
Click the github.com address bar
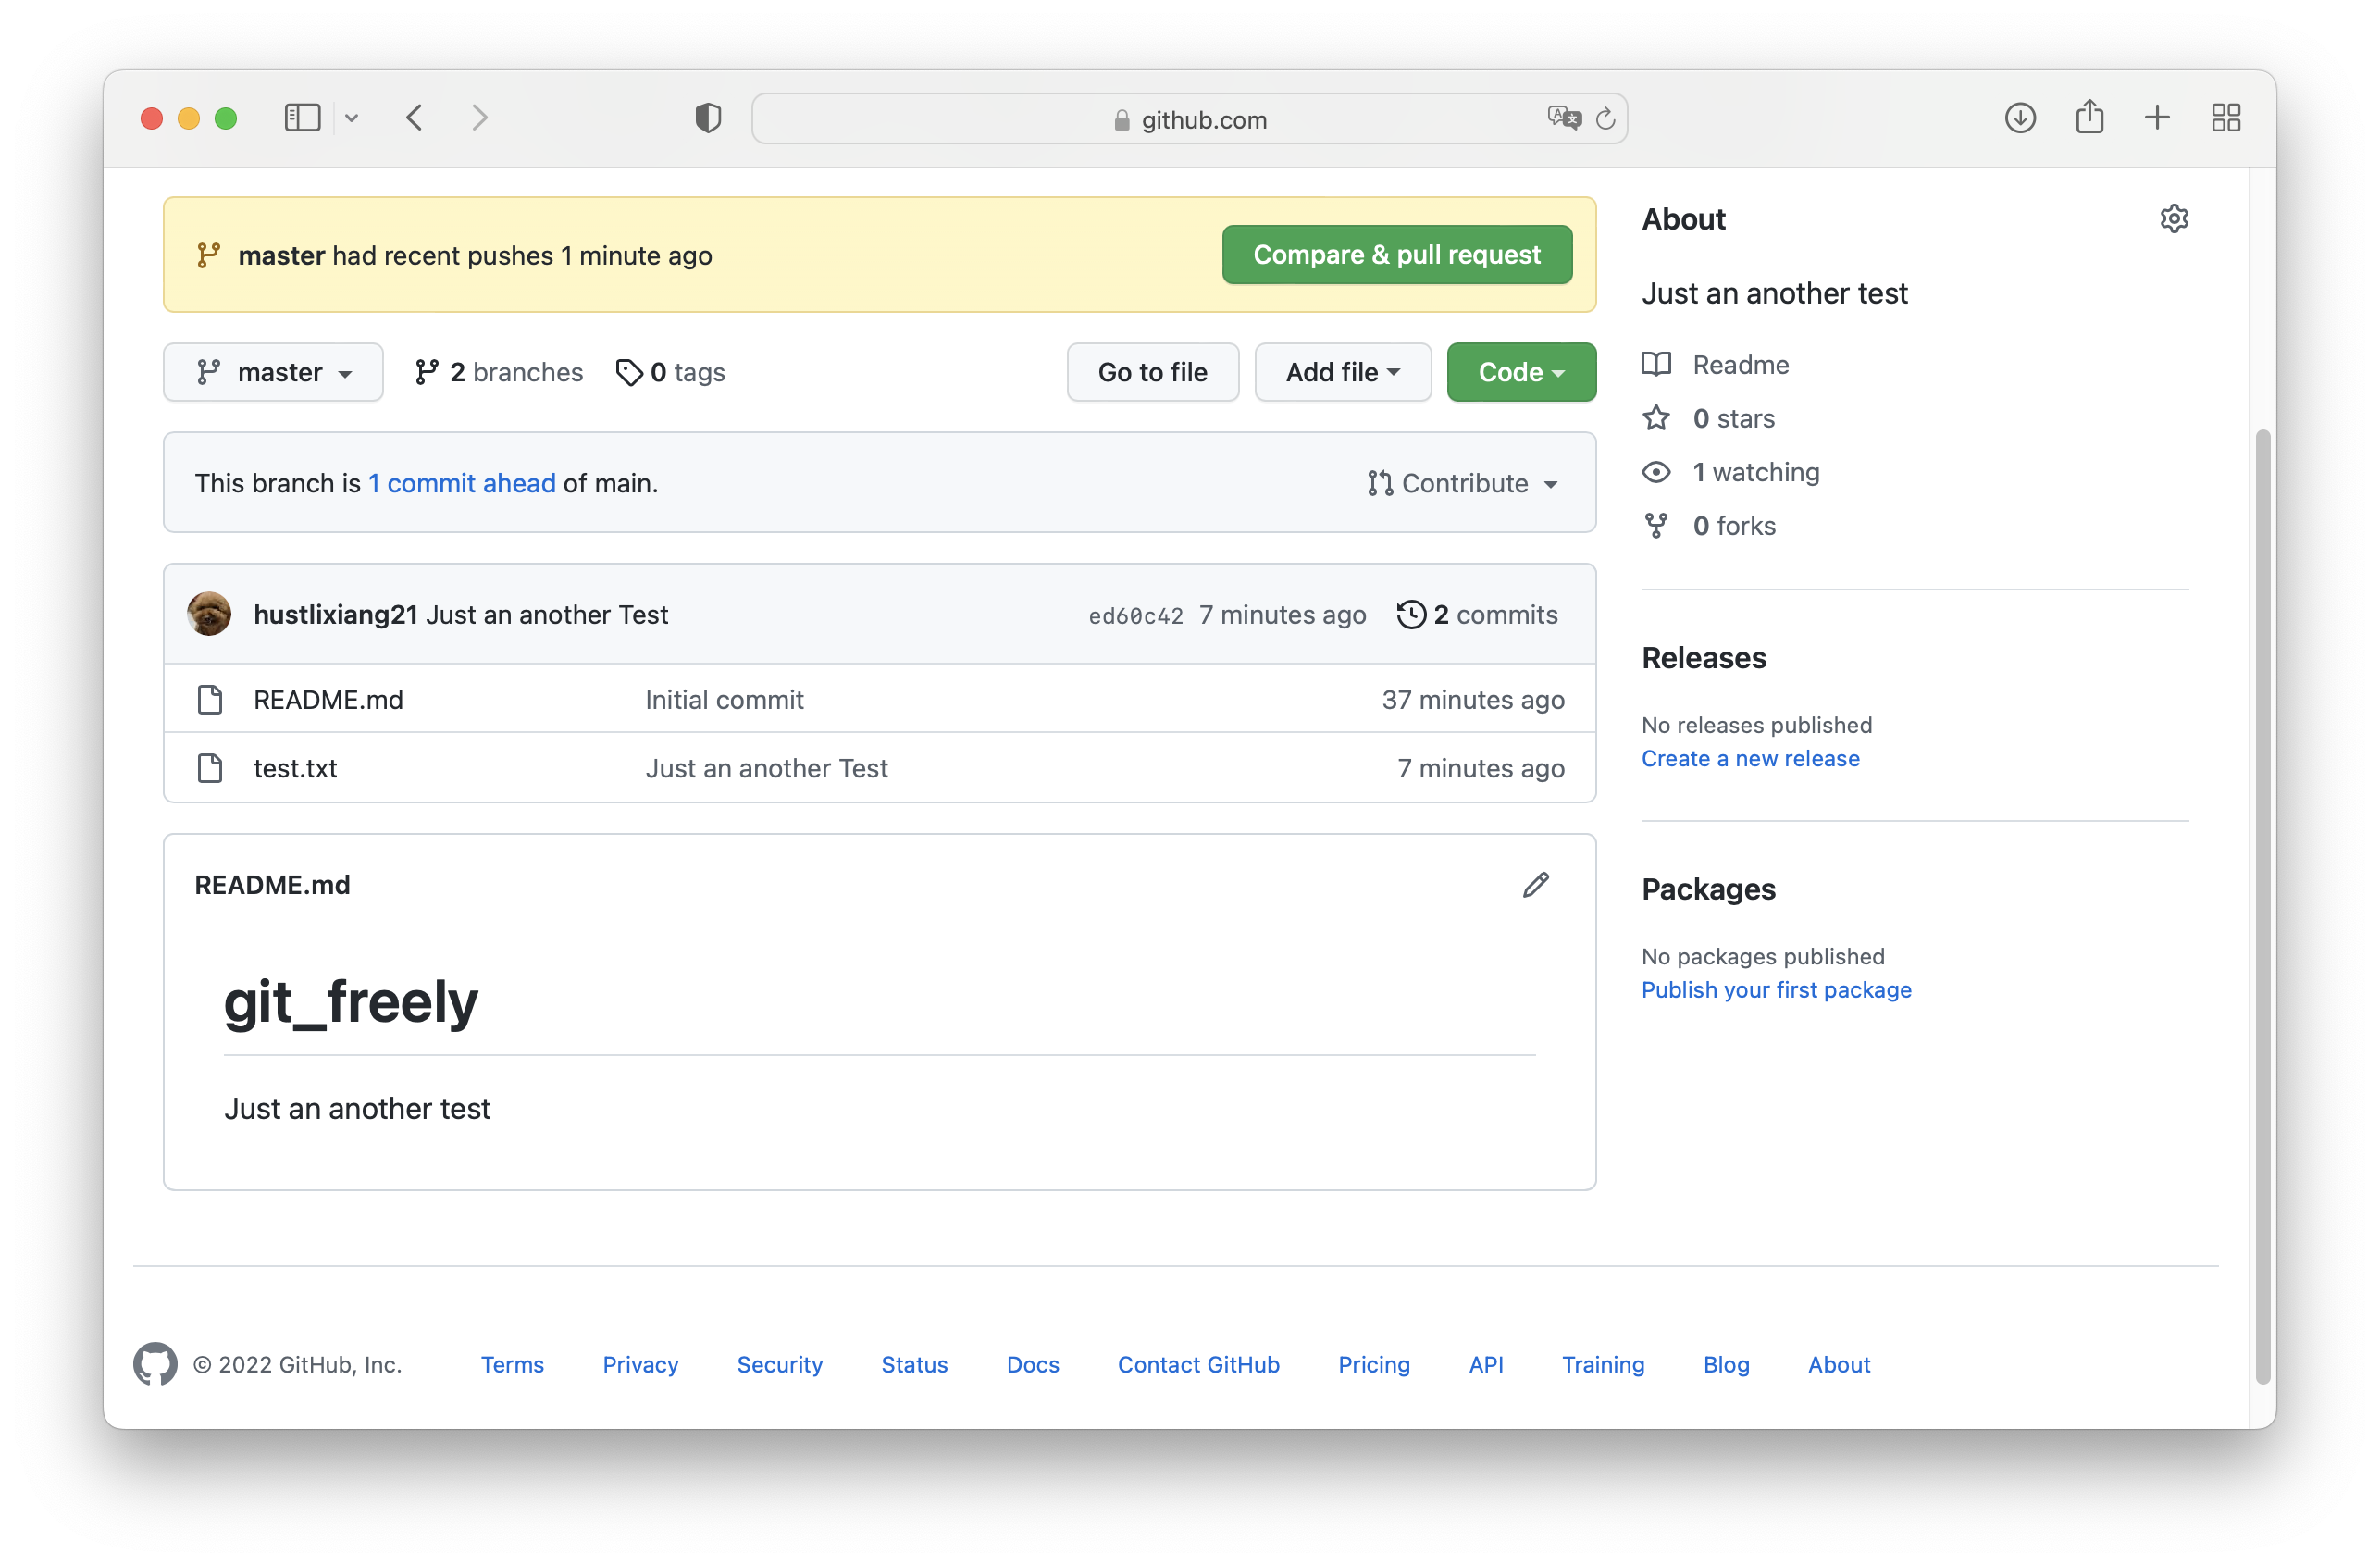pos(1188,119)
